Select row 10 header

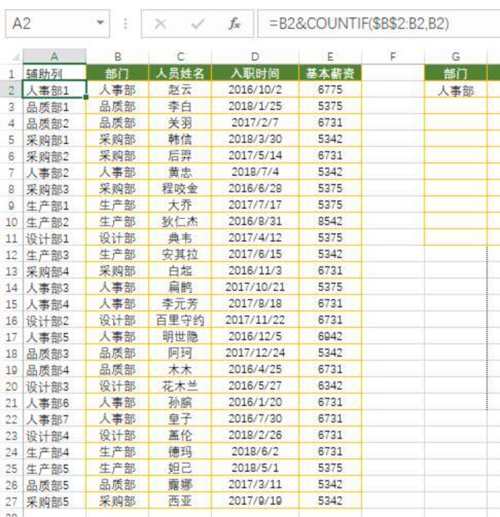point(11,222)
